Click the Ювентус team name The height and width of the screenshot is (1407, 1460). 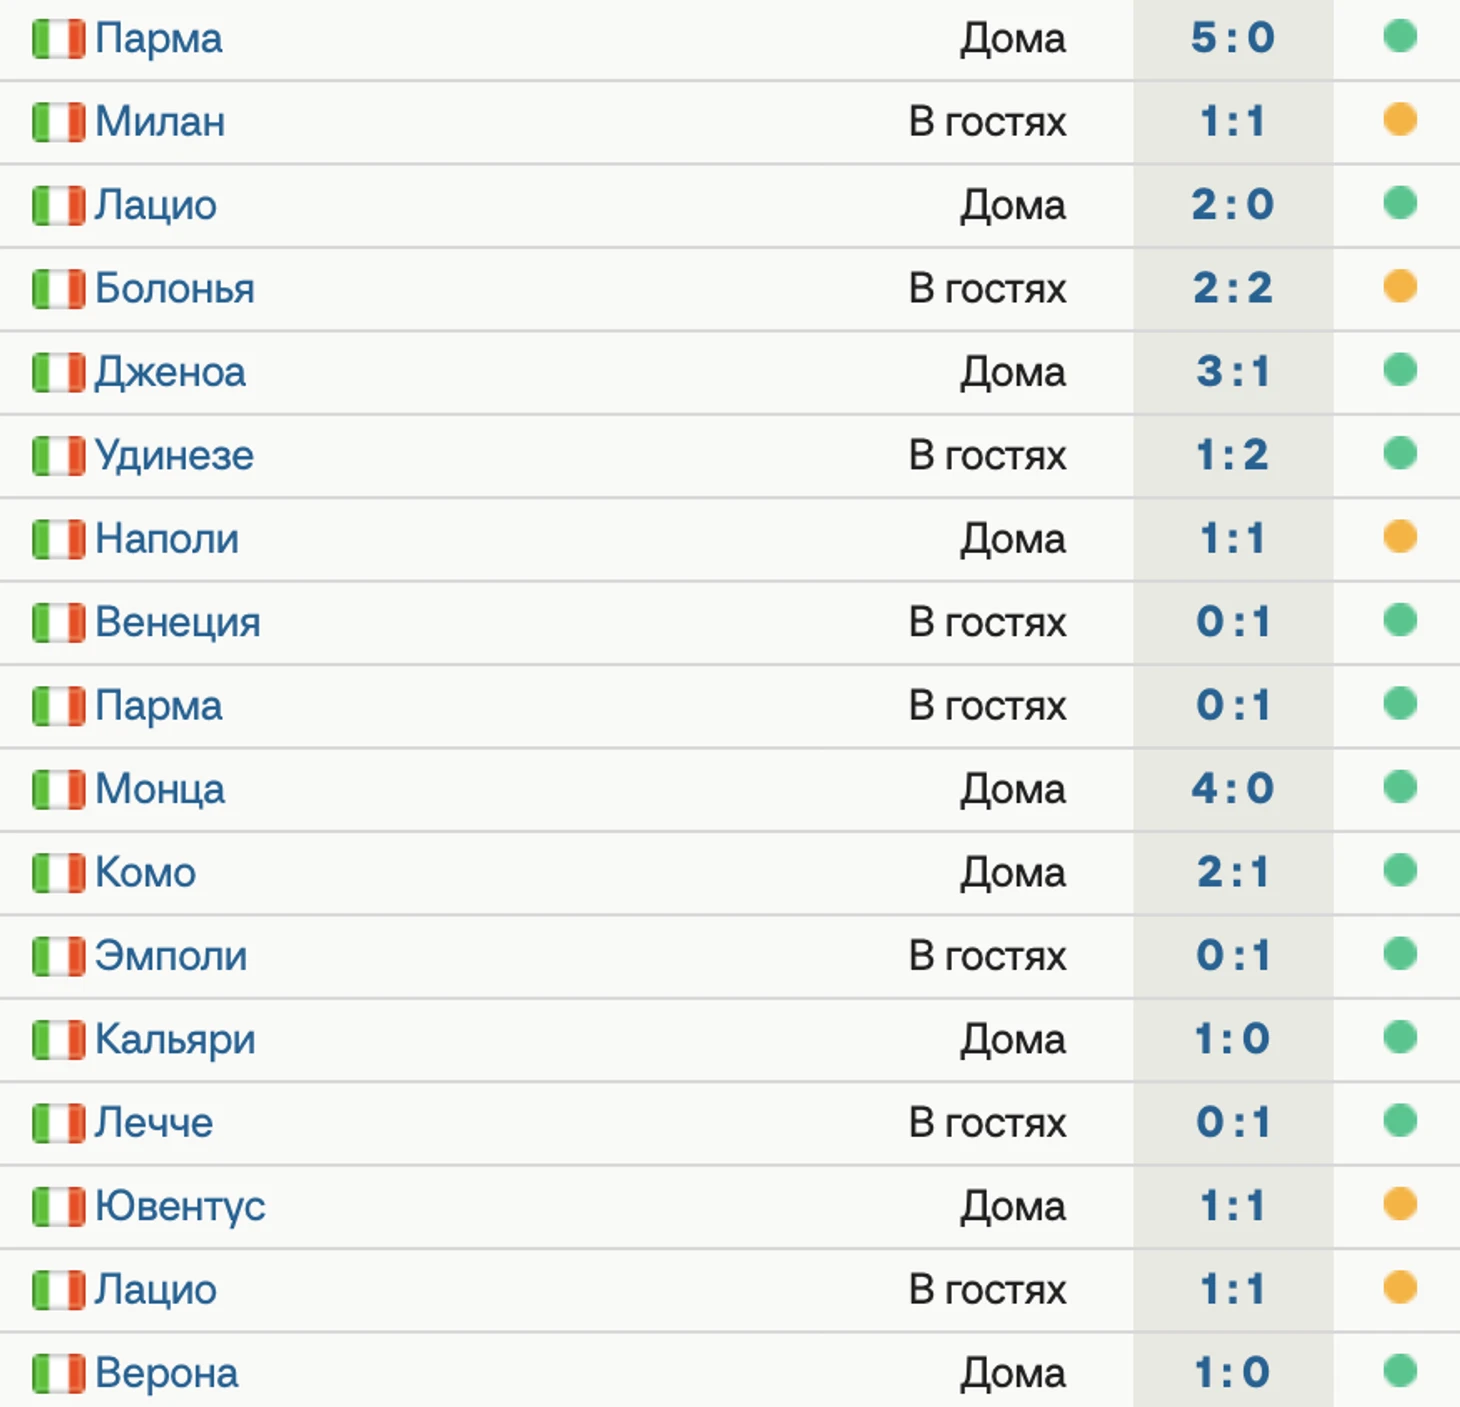(x=181, y=1206)
